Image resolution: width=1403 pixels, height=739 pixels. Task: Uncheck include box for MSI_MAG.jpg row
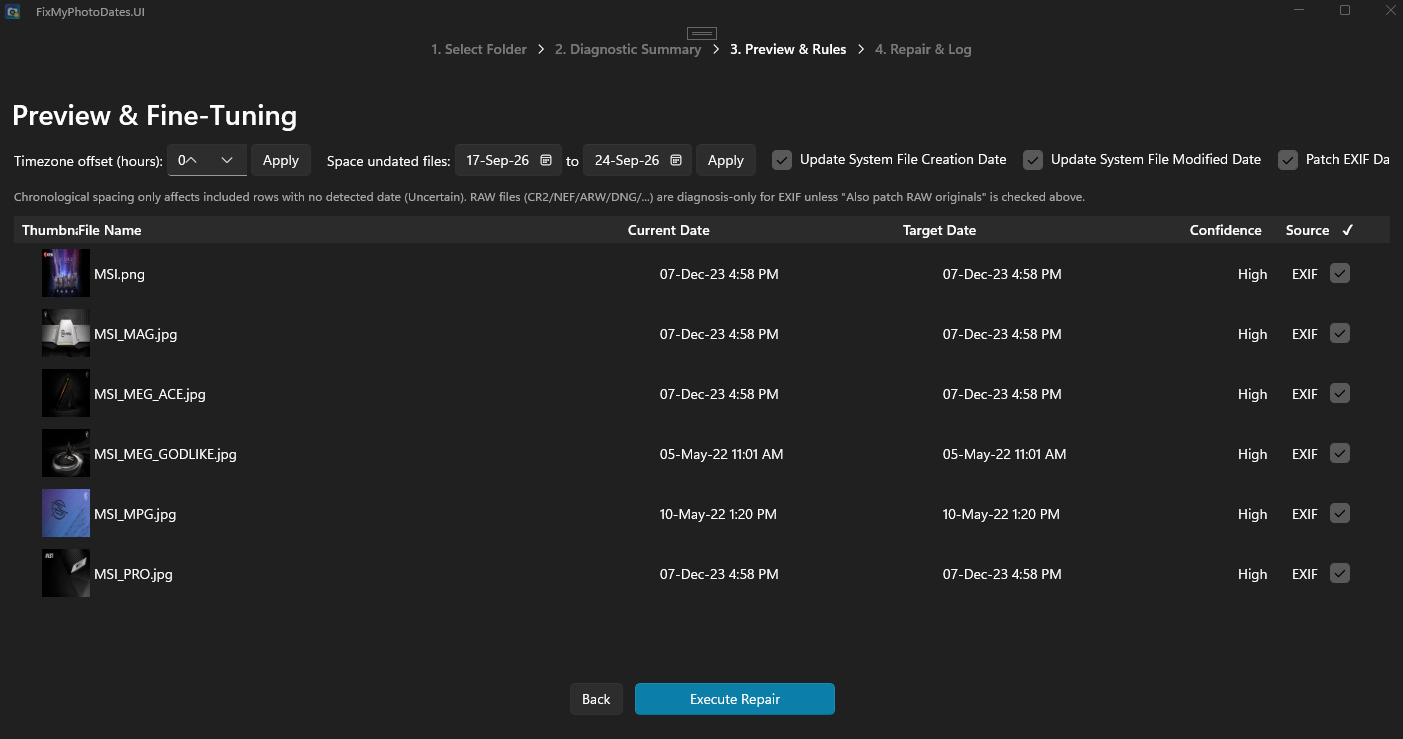tap(1340, 333)
